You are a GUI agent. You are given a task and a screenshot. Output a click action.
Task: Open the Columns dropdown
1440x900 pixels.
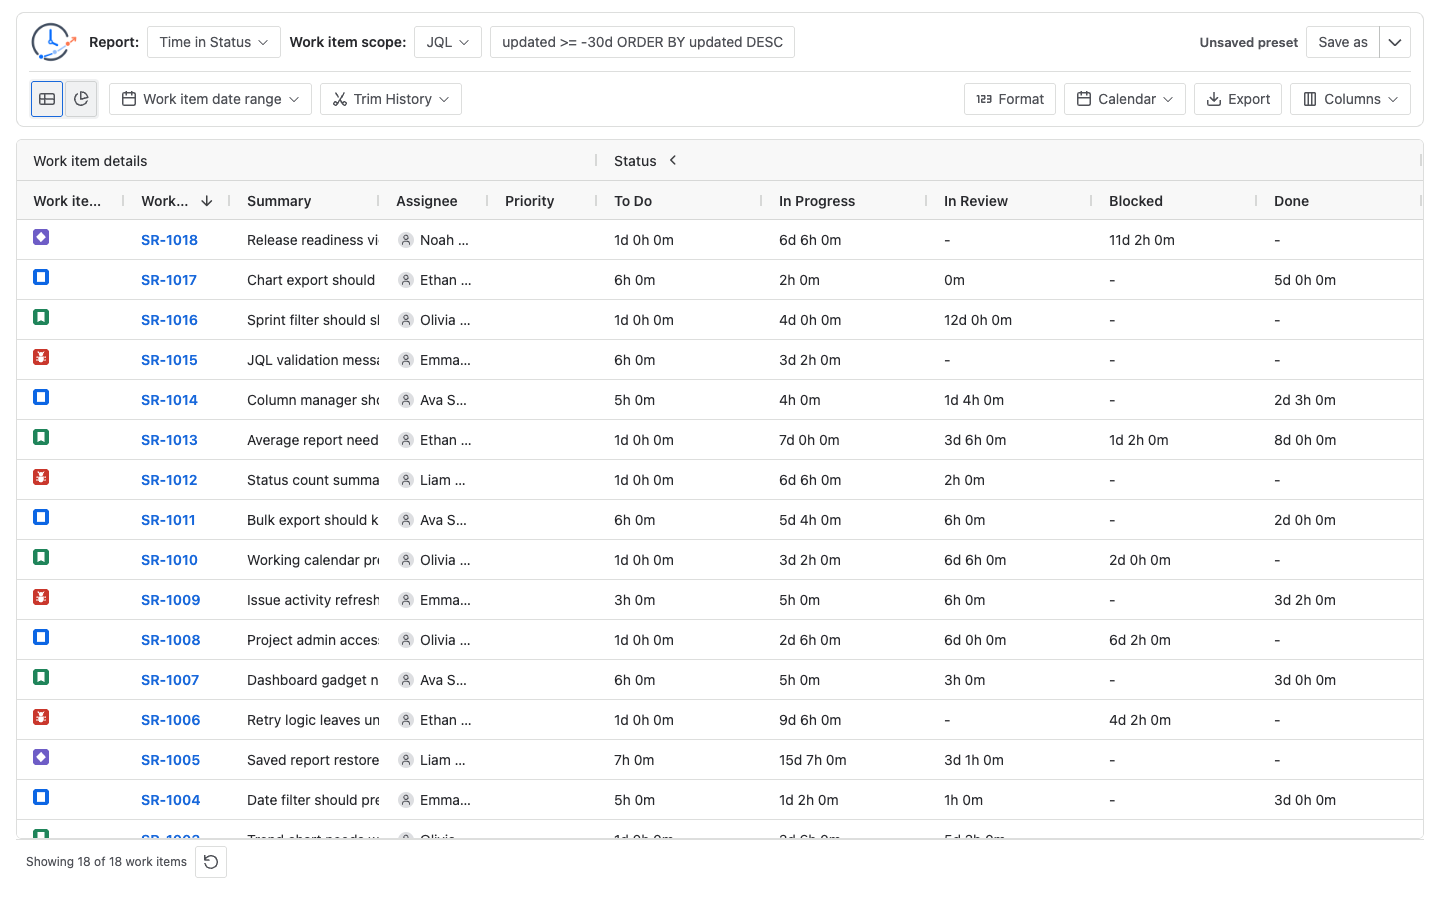coord(1351,99)
